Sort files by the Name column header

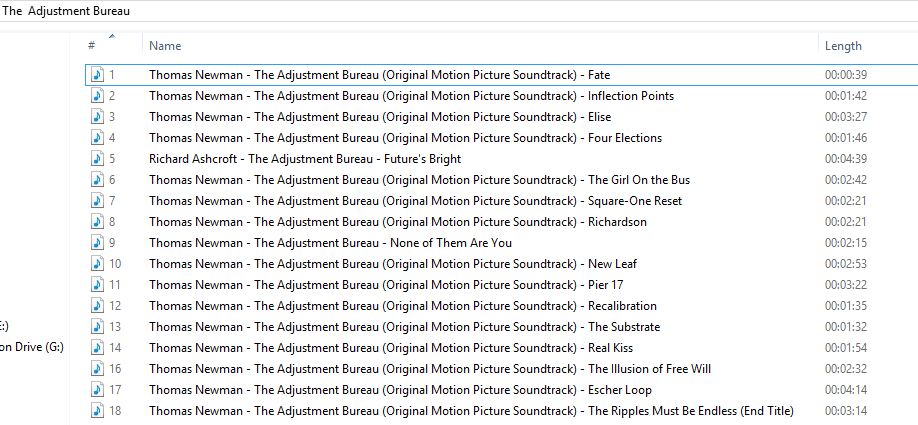[165, 46]
